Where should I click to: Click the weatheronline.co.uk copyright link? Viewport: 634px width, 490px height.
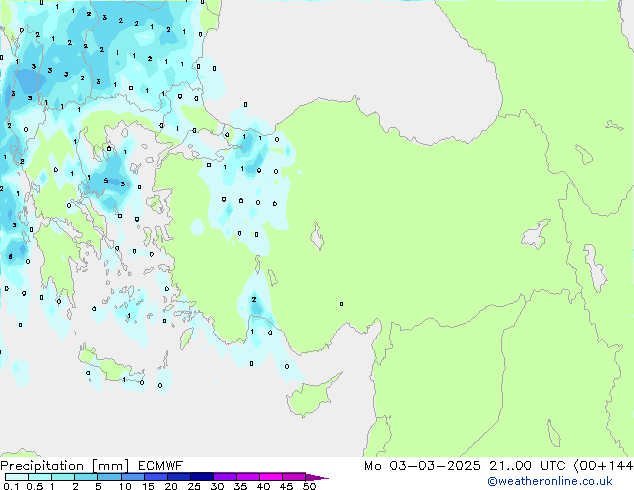pyautogui.click(x=550, y=481)
